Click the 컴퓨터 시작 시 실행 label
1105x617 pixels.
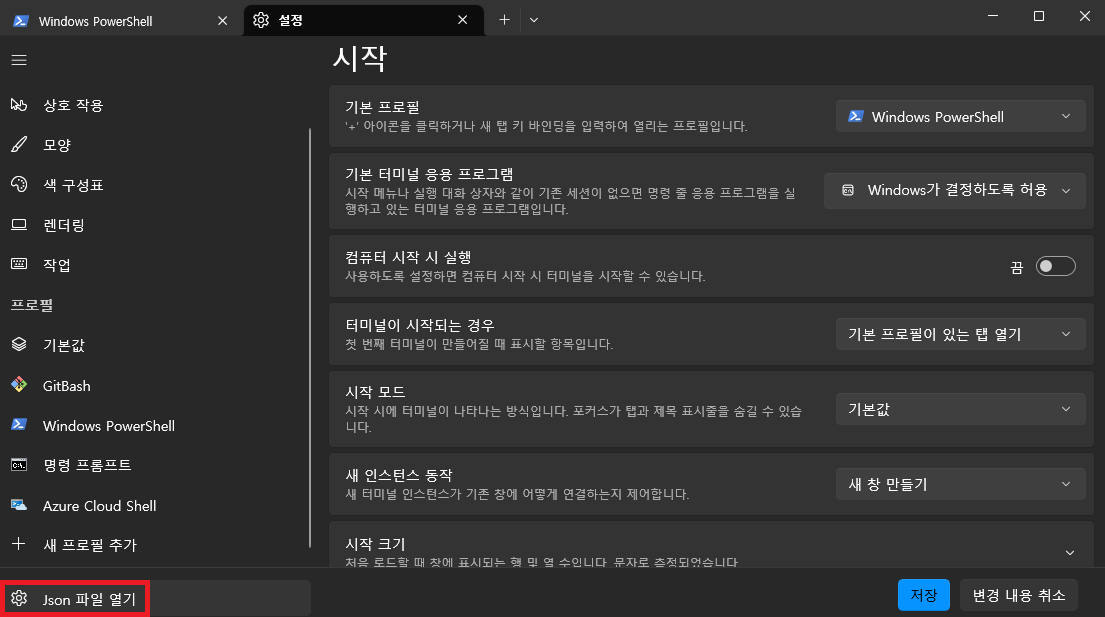click(408, 257)
